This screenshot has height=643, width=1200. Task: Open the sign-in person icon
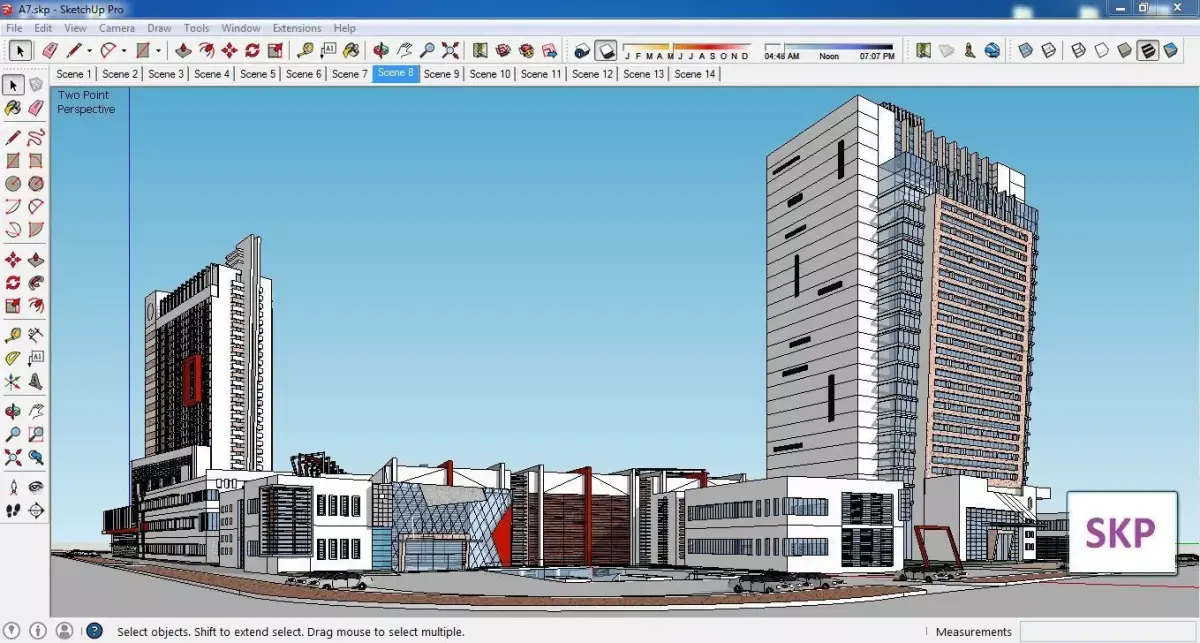click(65, 631)
